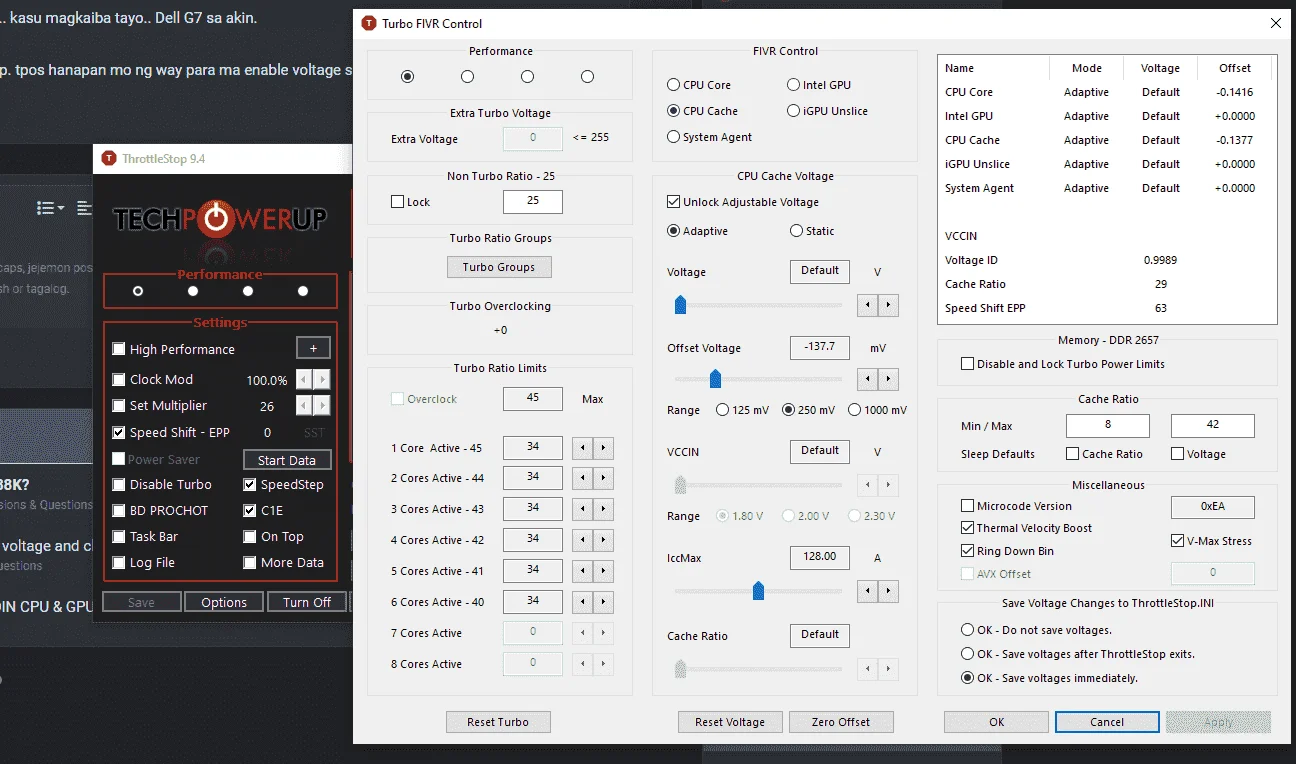Select second Performance profile in FIVR window
This screenshot has height=764, width=1296.
tap(467, 77)
